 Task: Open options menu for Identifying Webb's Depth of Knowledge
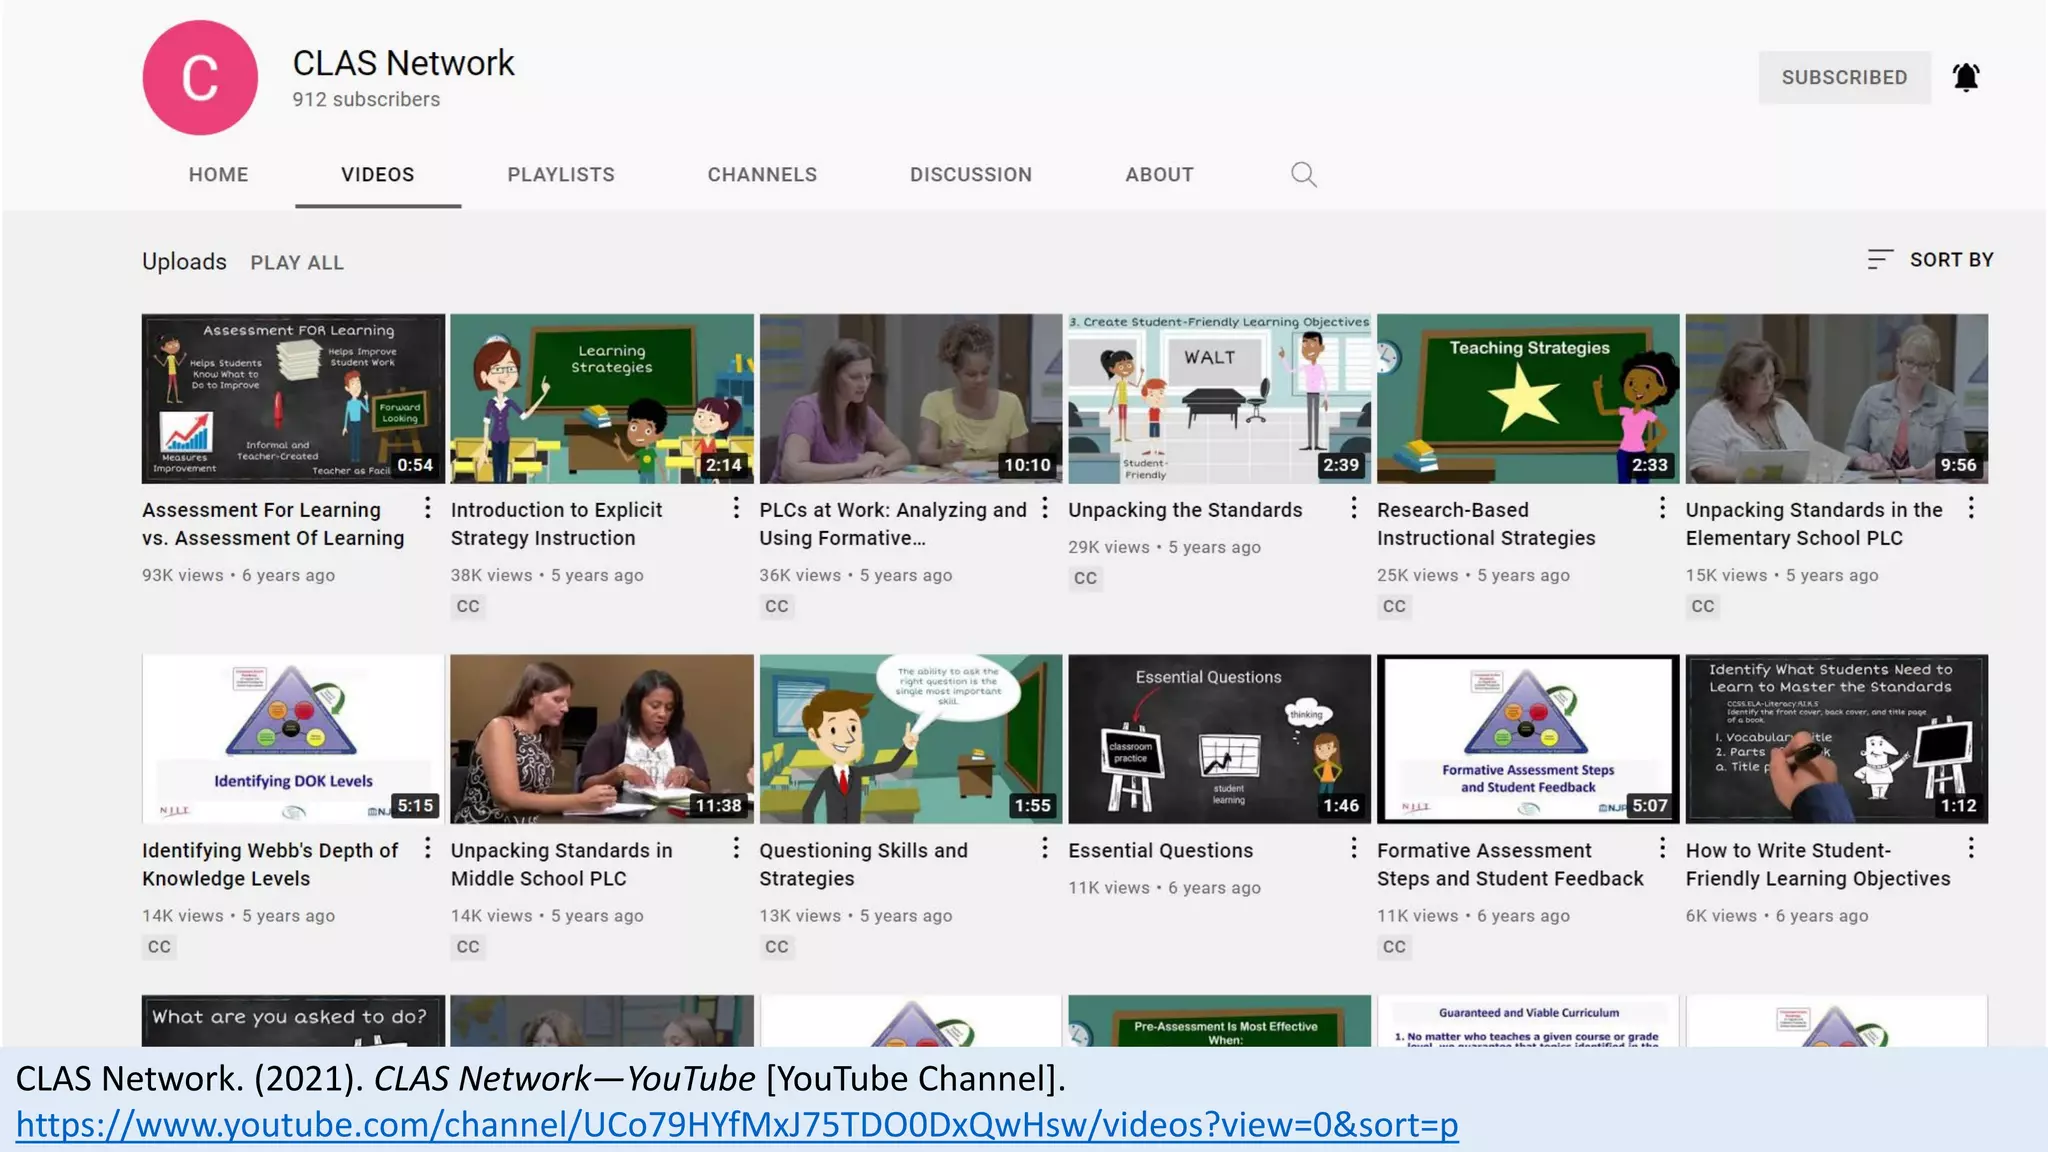[x=428, y=848]
